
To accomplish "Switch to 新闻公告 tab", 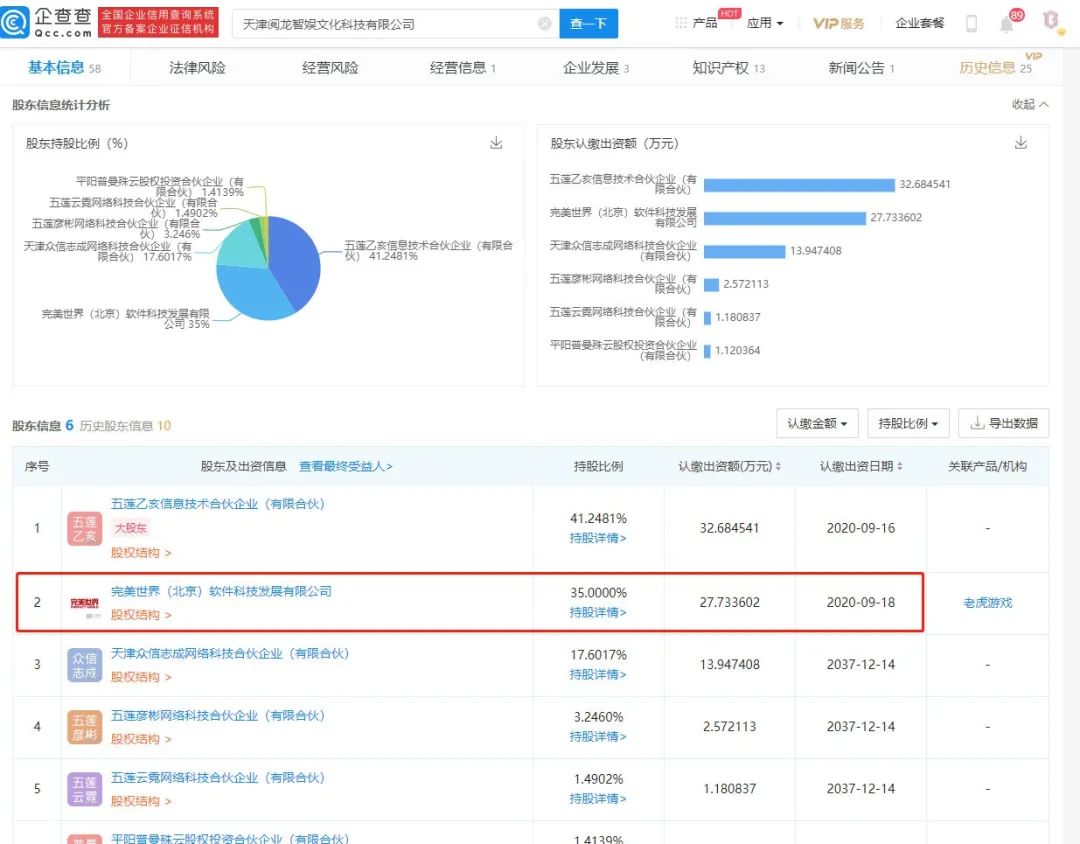I will [861, 68].
